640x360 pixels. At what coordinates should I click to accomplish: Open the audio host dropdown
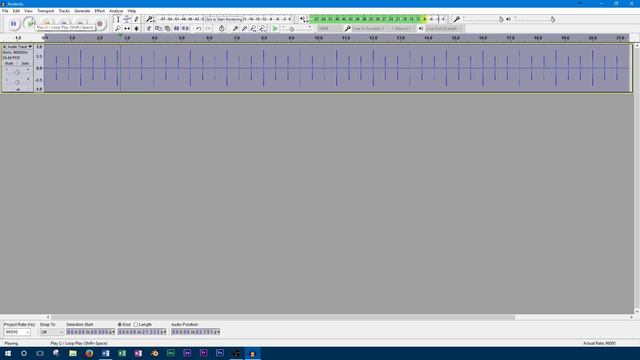pyautogui.click(x=330, y=29)
